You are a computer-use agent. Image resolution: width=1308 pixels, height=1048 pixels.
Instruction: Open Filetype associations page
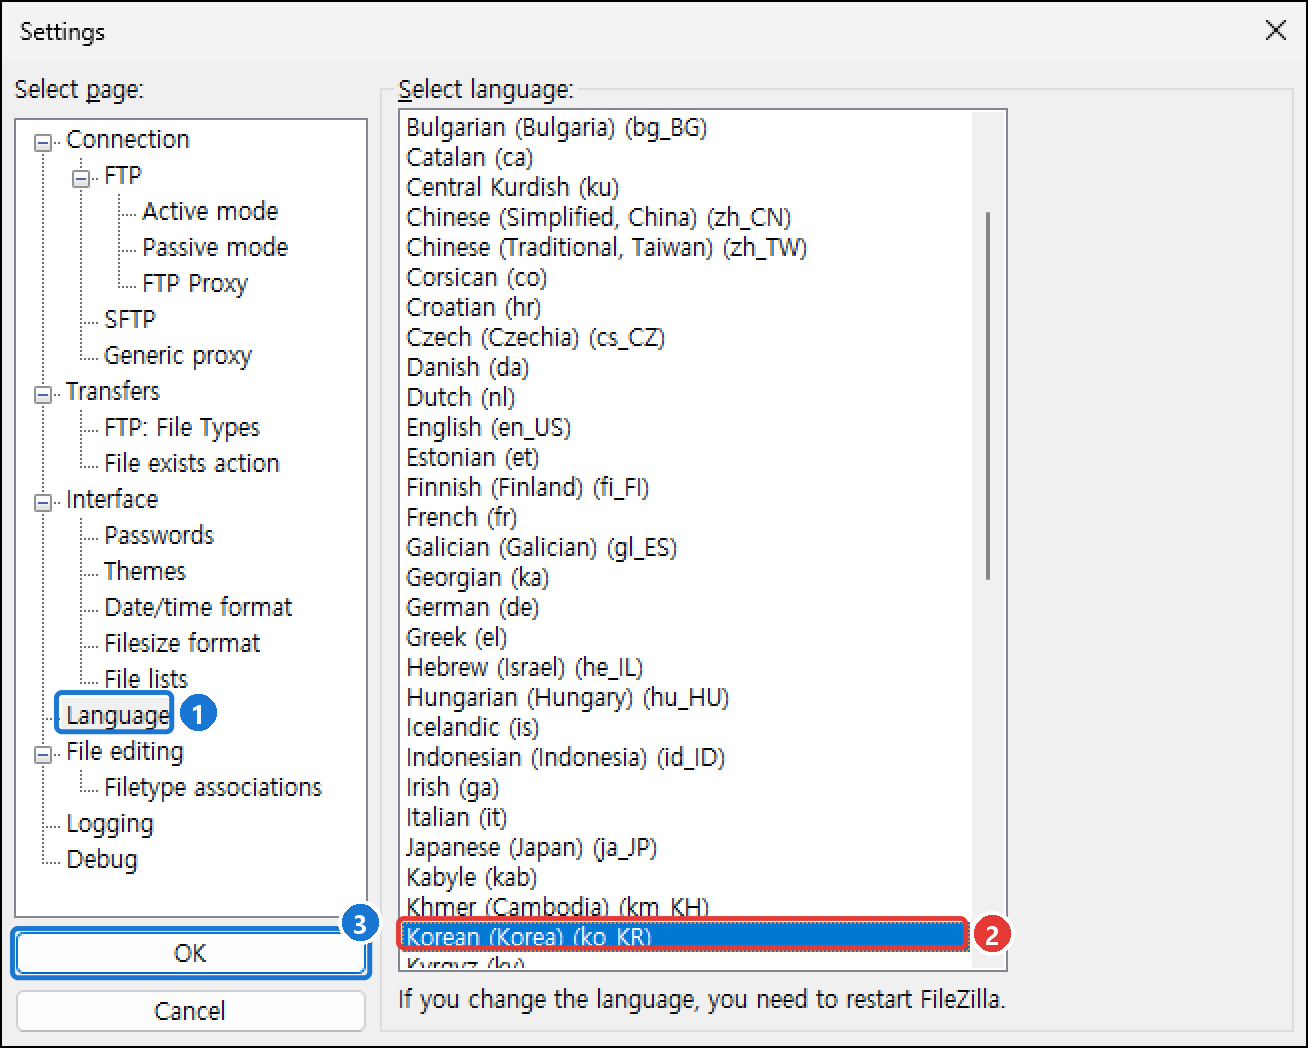(213, 787)
